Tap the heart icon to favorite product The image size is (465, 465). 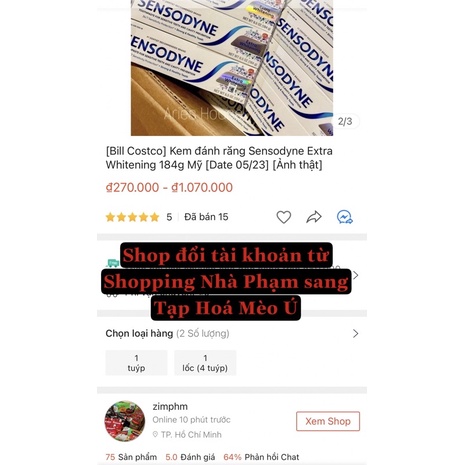[284, 217]
